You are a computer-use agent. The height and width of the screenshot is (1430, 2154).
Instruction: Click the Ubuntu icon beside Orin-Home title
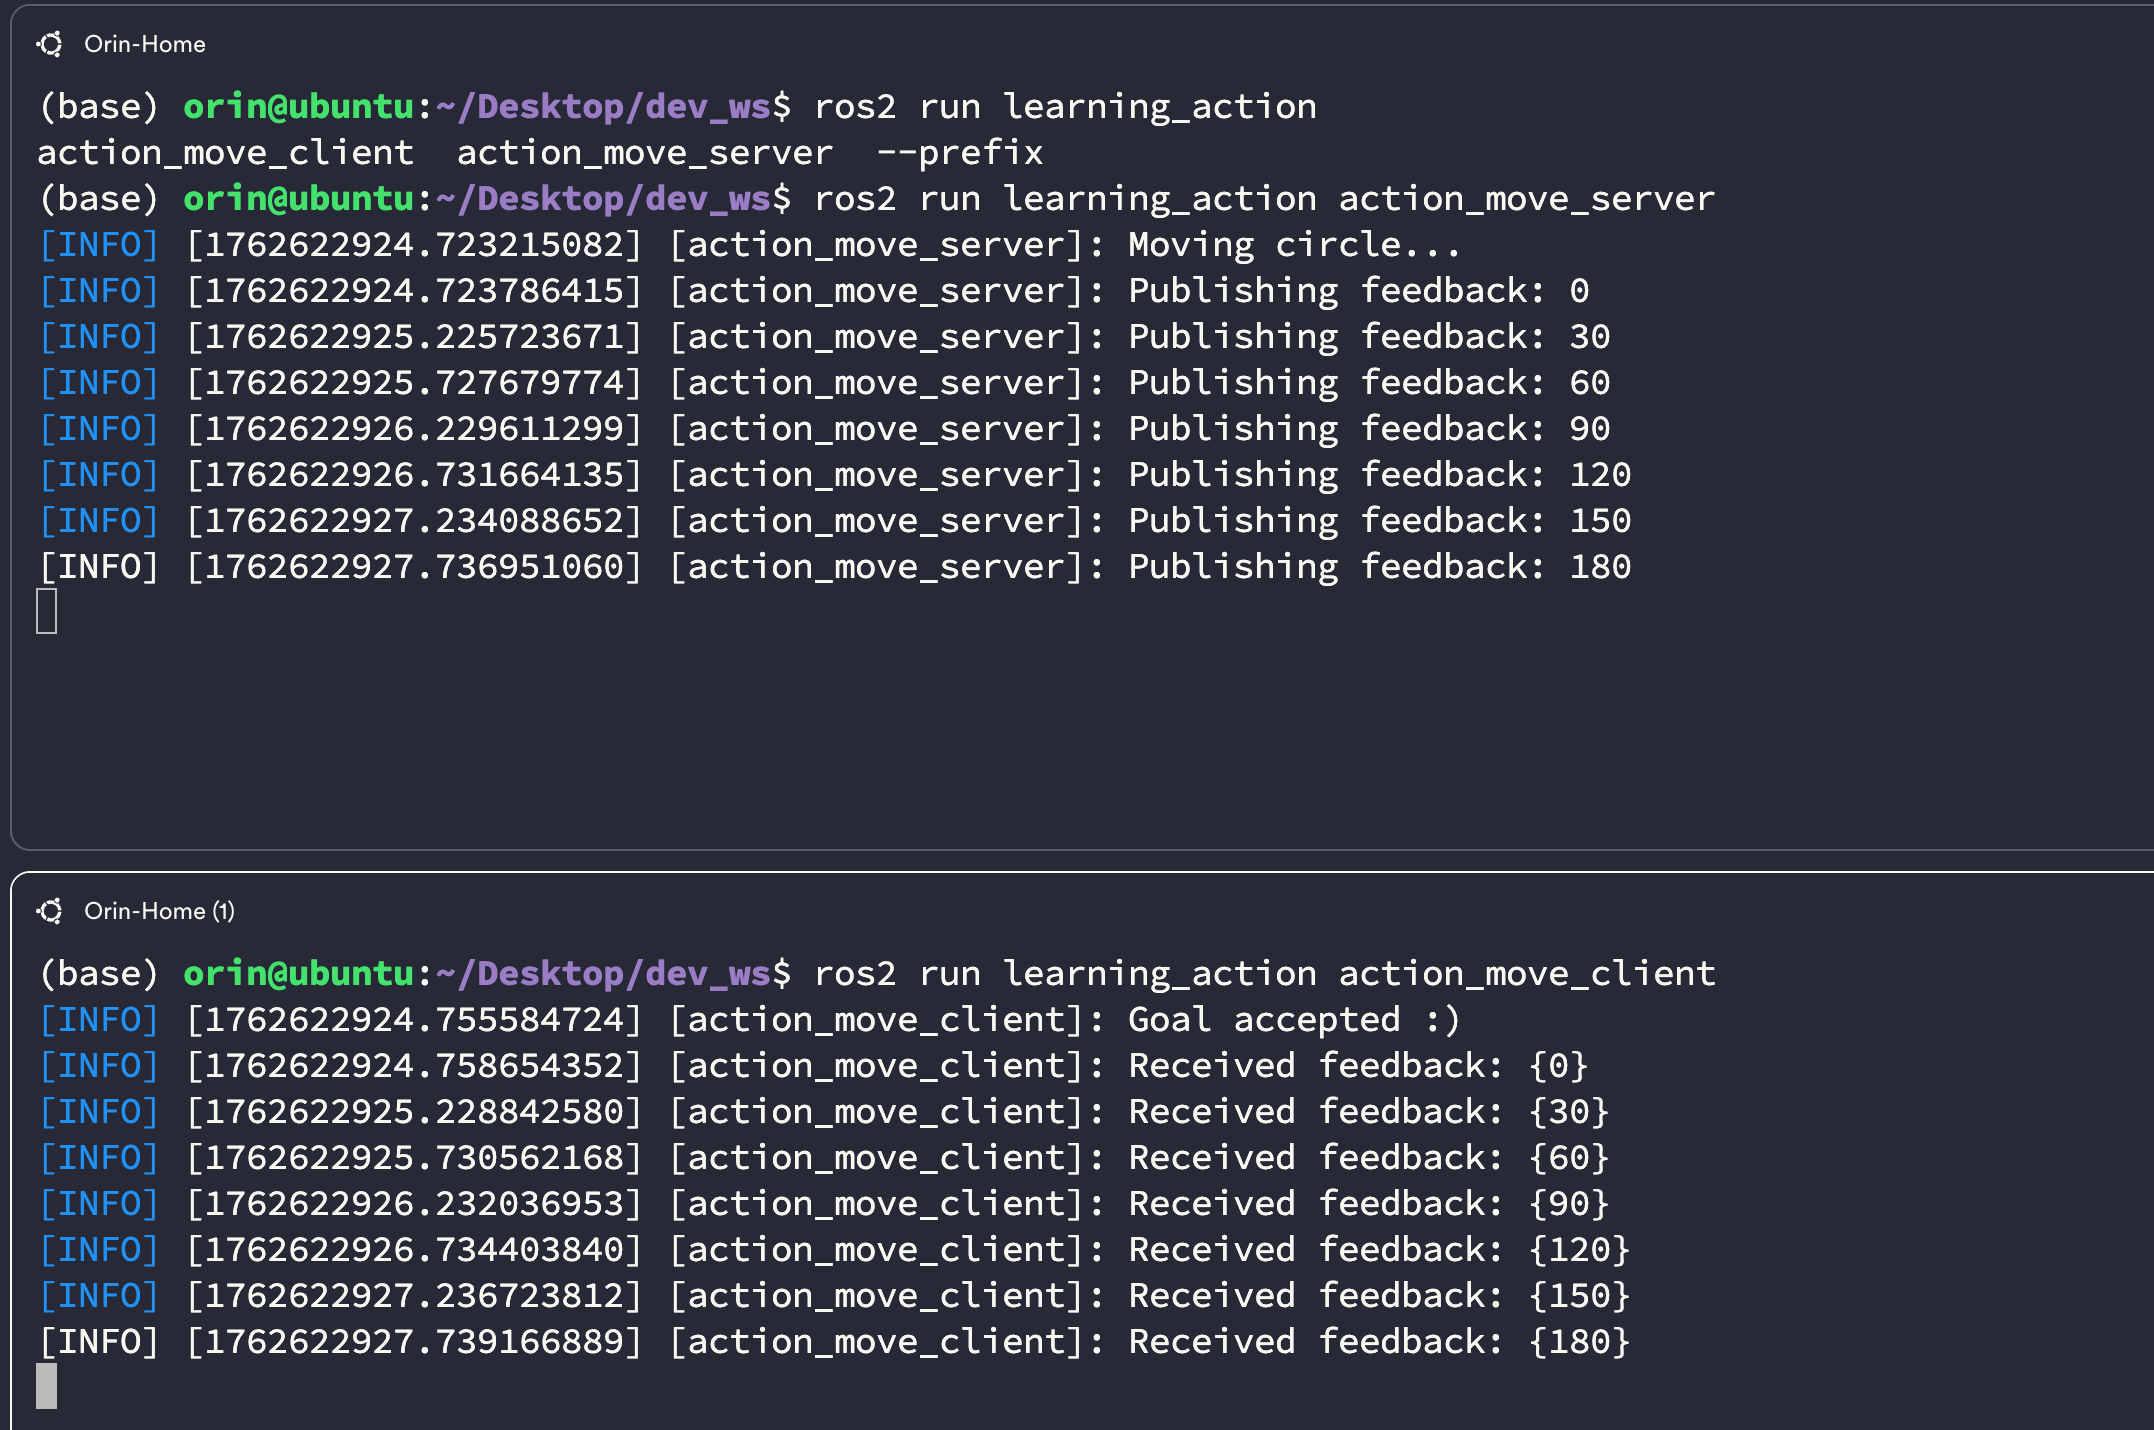[49, 44]
